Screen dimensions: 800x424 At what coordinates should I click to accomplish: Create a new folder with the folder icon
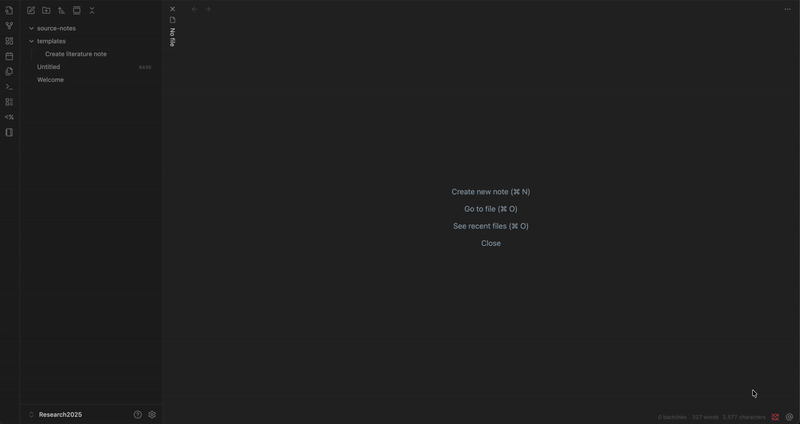point(46,10)
